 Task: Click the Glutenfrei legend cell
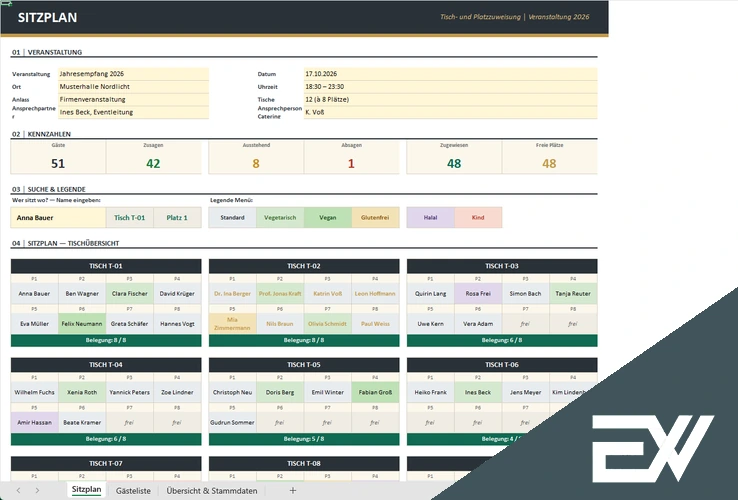(x=375, y=218)
